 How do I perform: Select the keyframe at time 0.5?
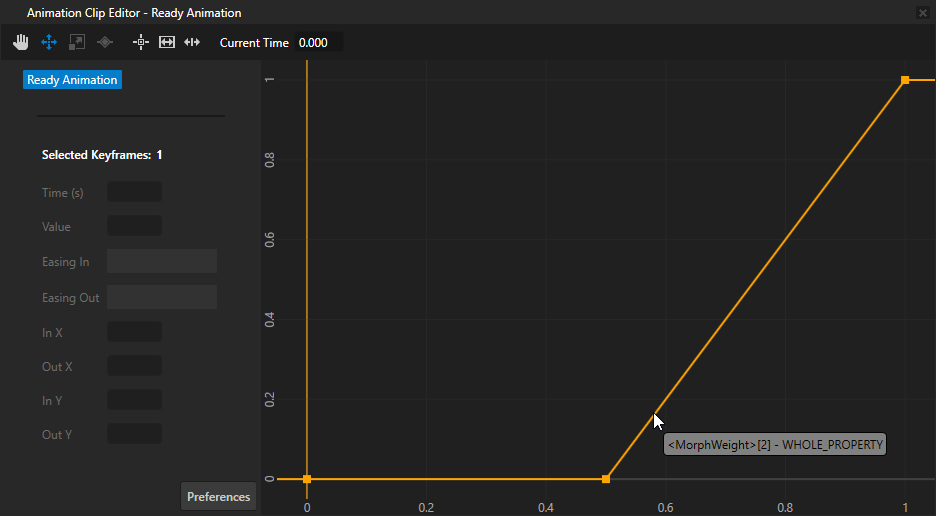pyautogui.click(x=606, y=480)
